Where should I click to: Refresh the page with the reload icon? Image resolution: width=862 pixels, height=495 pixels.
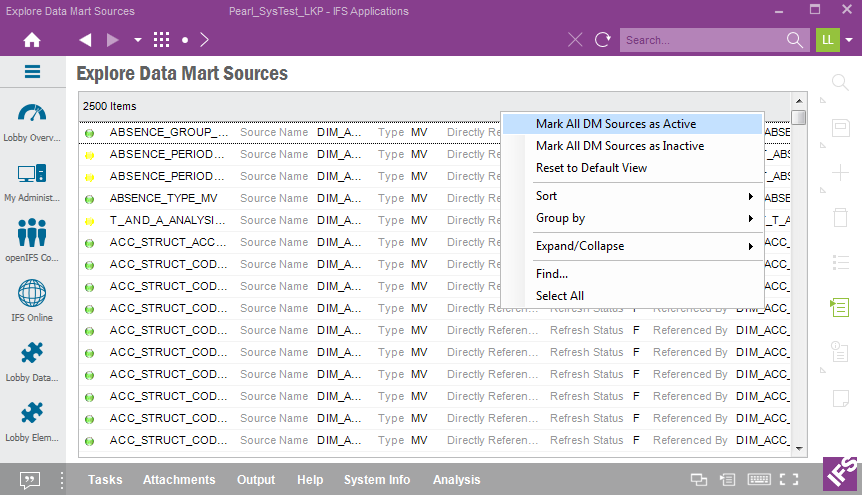[x=602, y=40]
